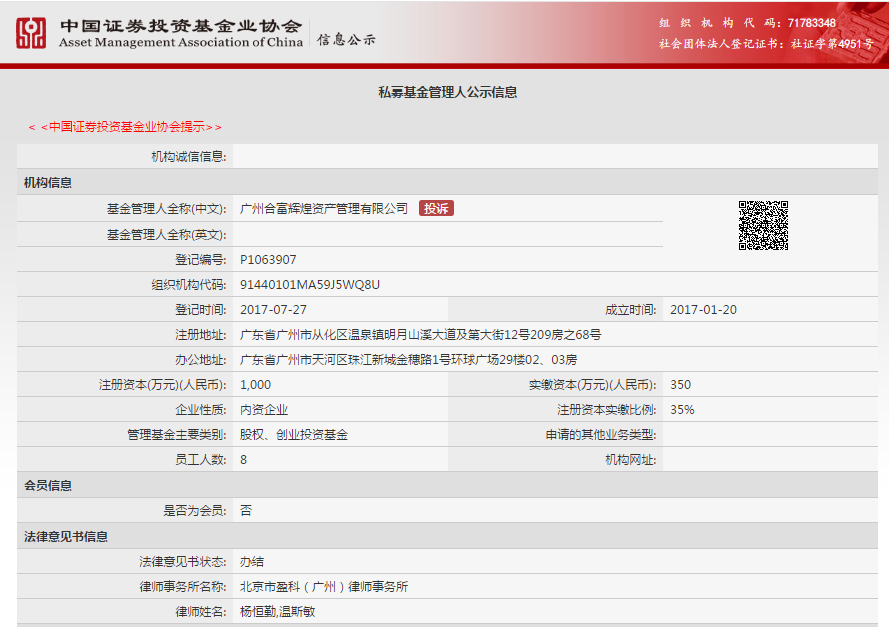The width and height of the screenshot is (889, 627).
Task: Click the 基金管理人全称(中文) label
Action: (x=167, y=209)
